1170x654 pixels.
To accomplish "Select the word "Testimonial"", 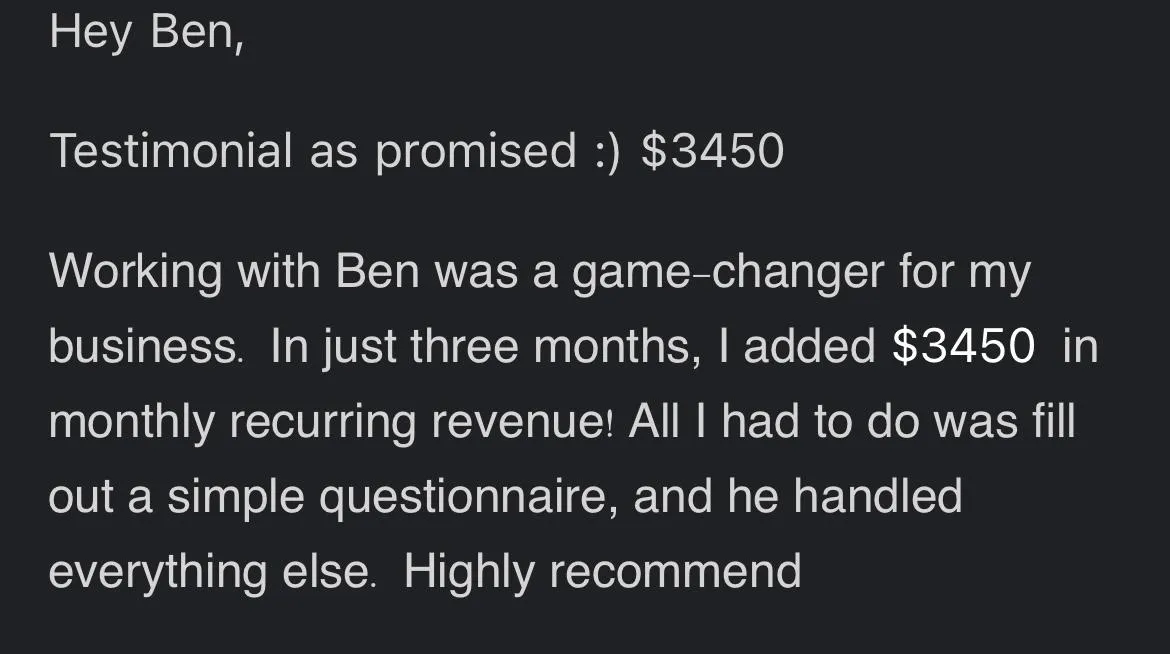I will click(171, 151).
